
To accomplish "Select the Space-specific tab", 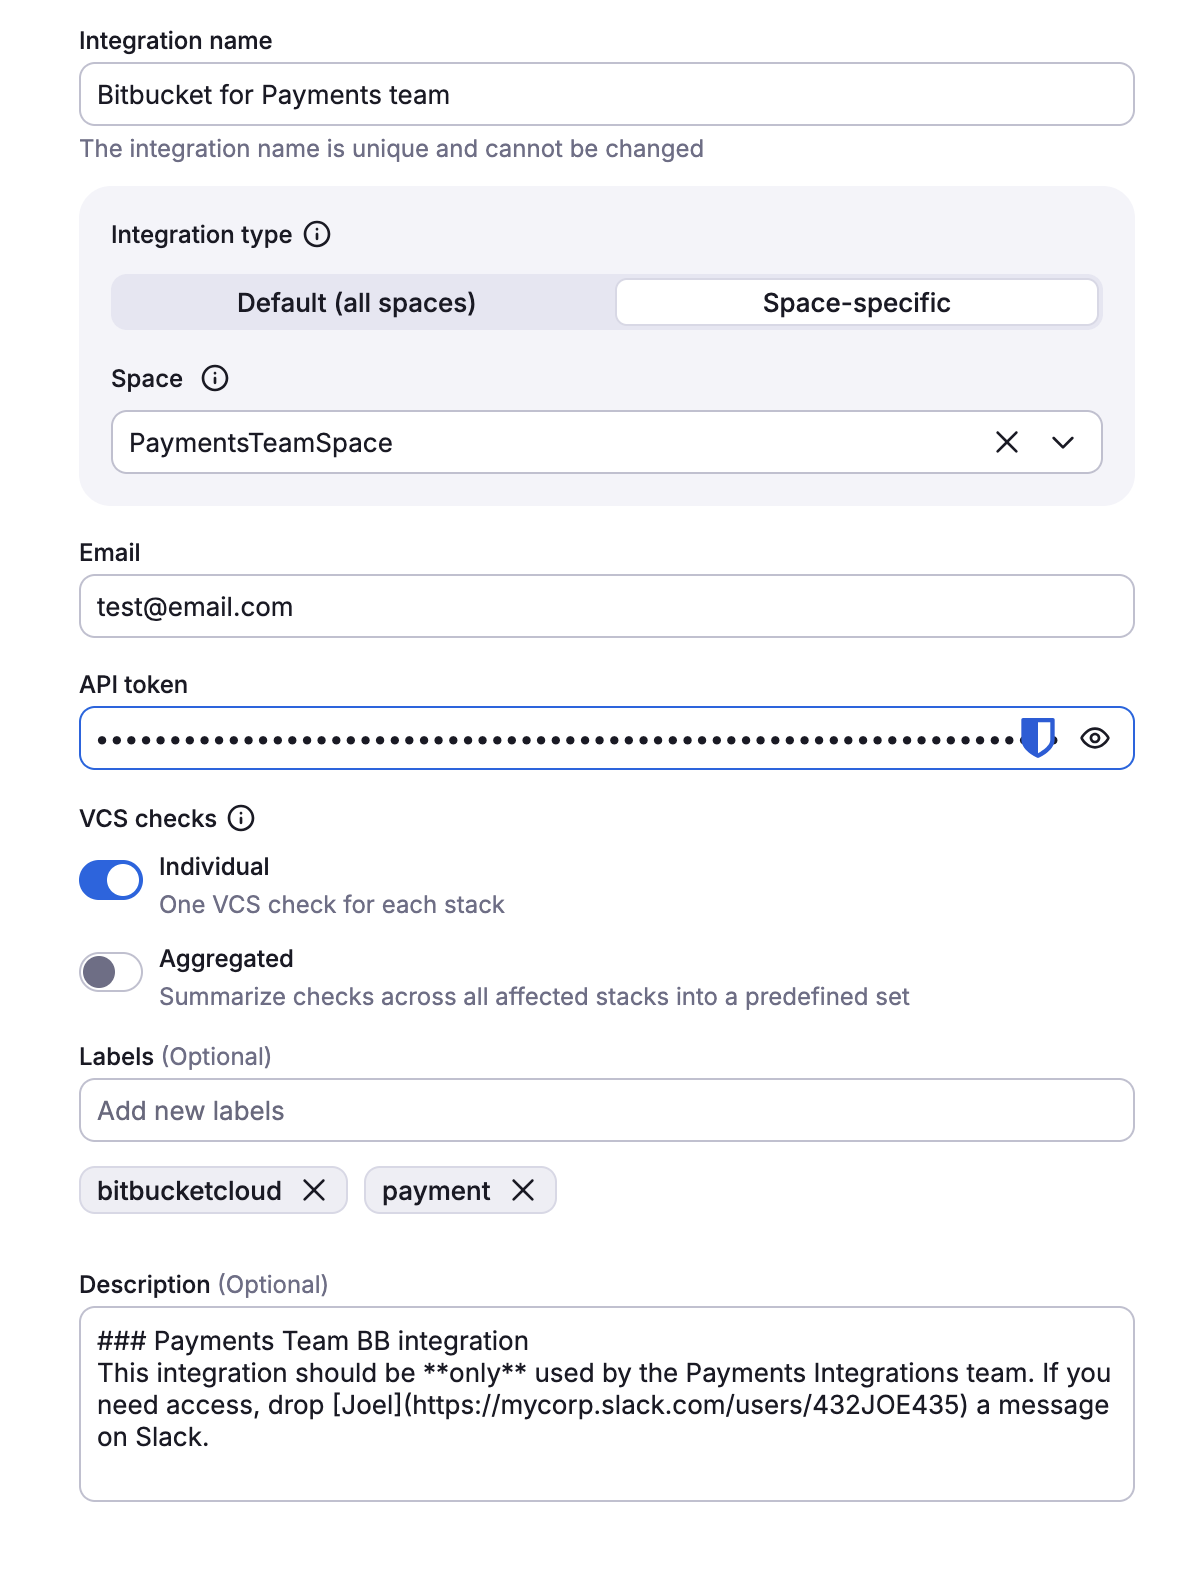I will (x=856, y=303).
